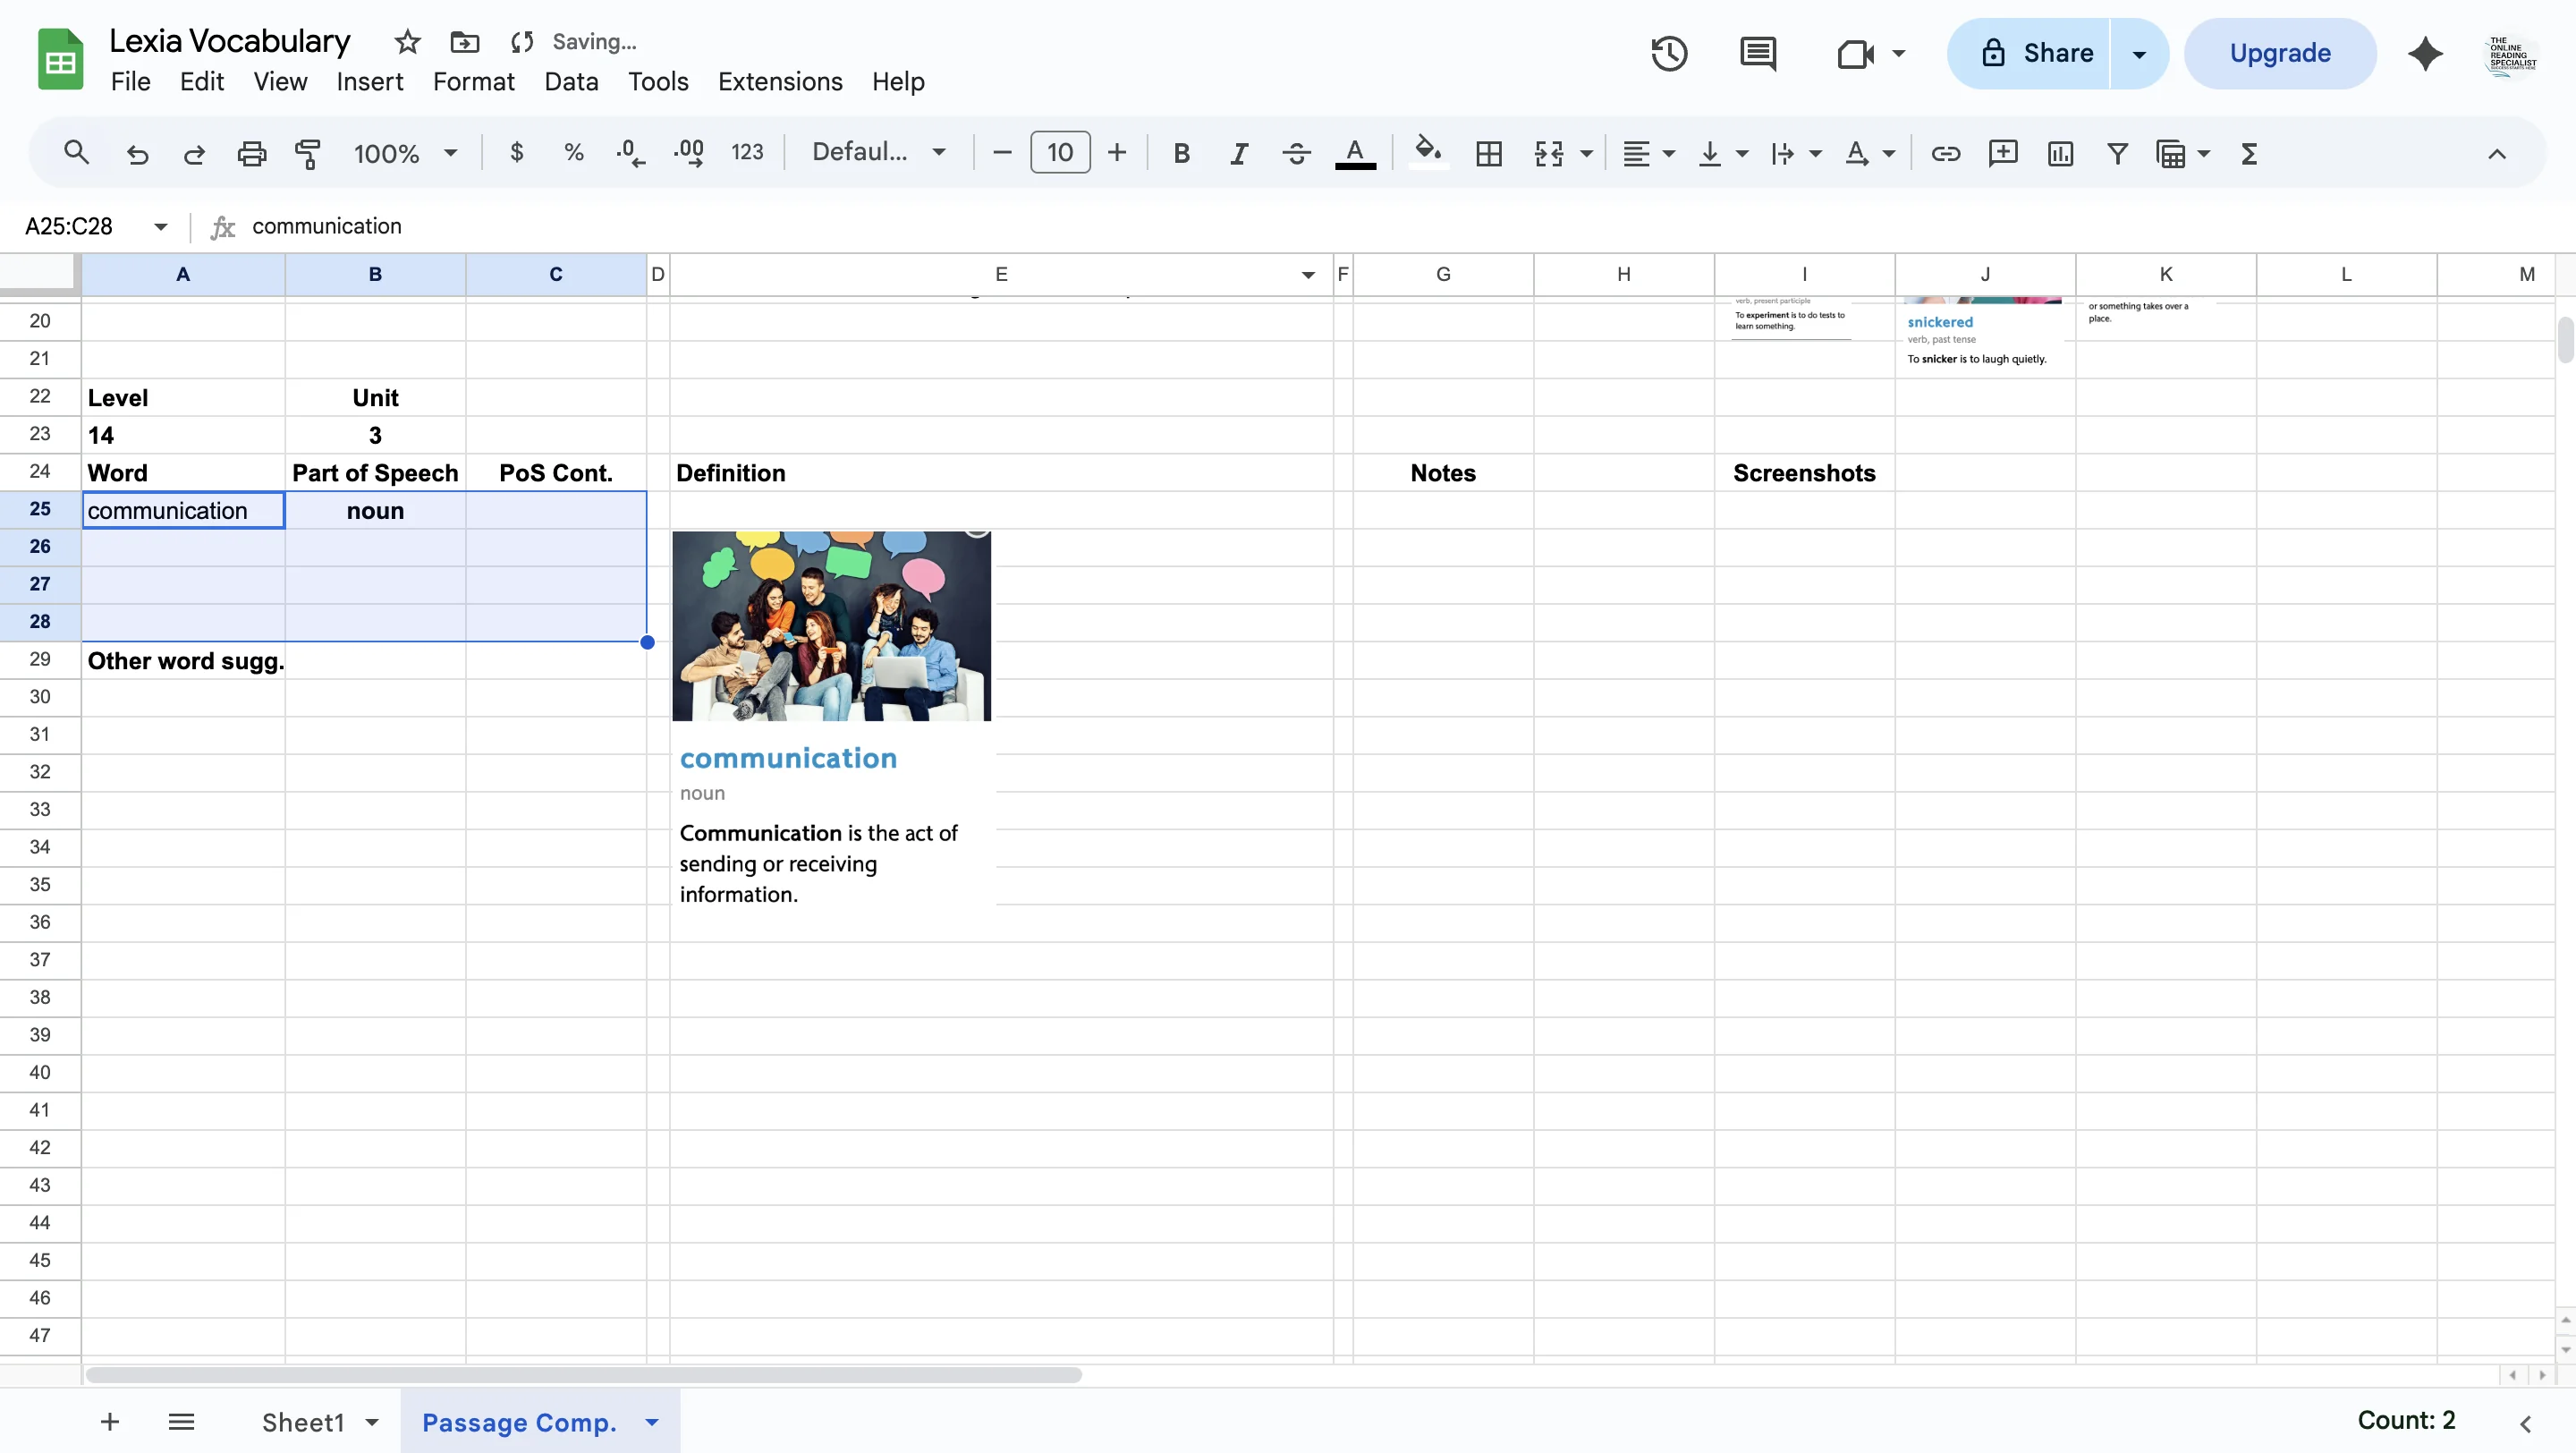Open the functions (sum) menu

pos(2249,153)
